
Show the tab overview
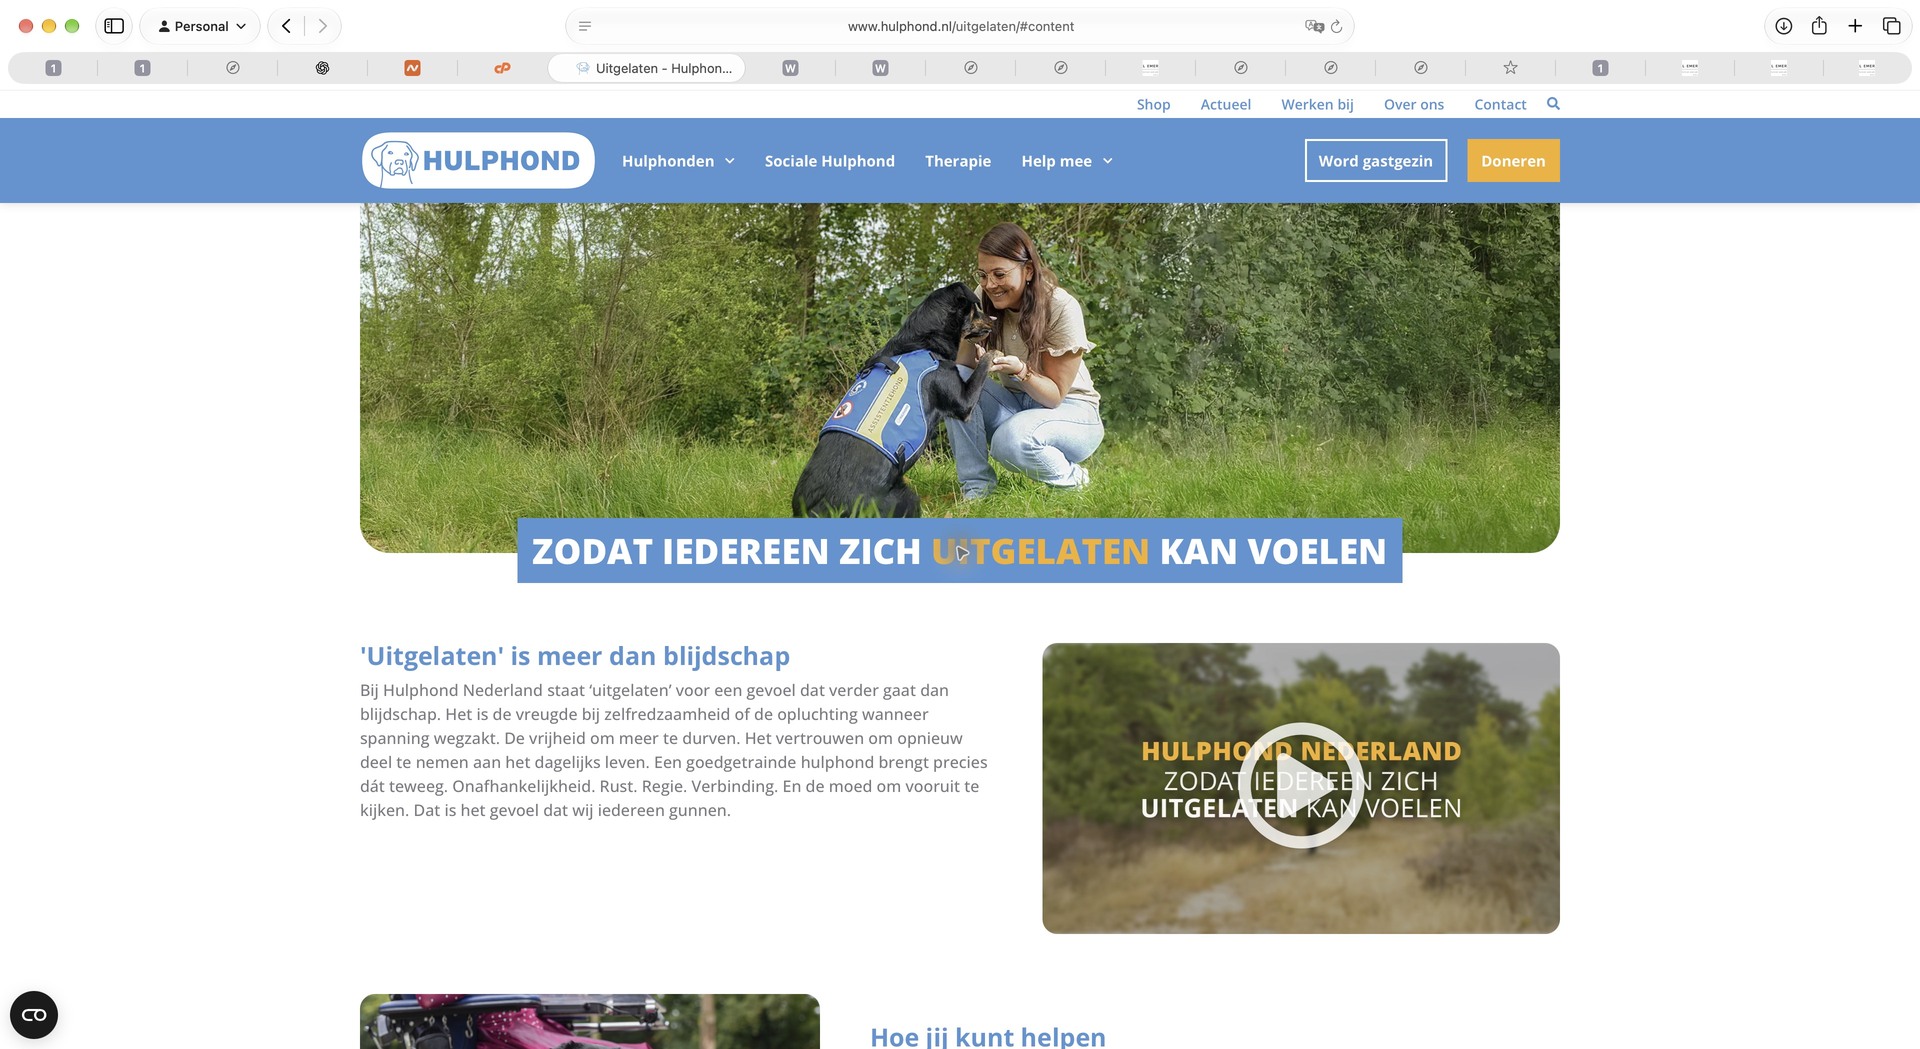point(1891,26)
